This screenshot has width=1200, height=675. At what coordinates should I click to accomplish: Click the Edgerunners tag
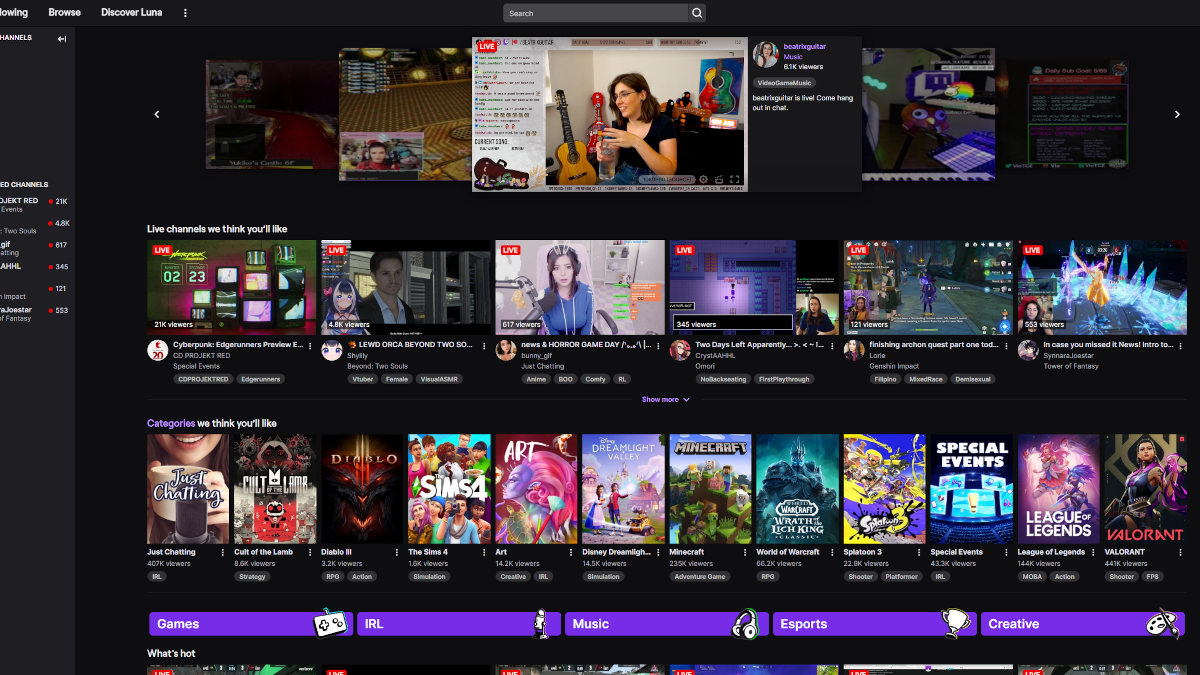click(x=261, y=380)
